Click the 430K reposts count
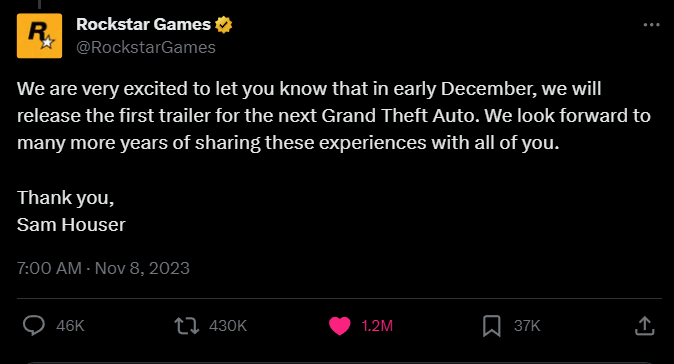 coord(228,326)
